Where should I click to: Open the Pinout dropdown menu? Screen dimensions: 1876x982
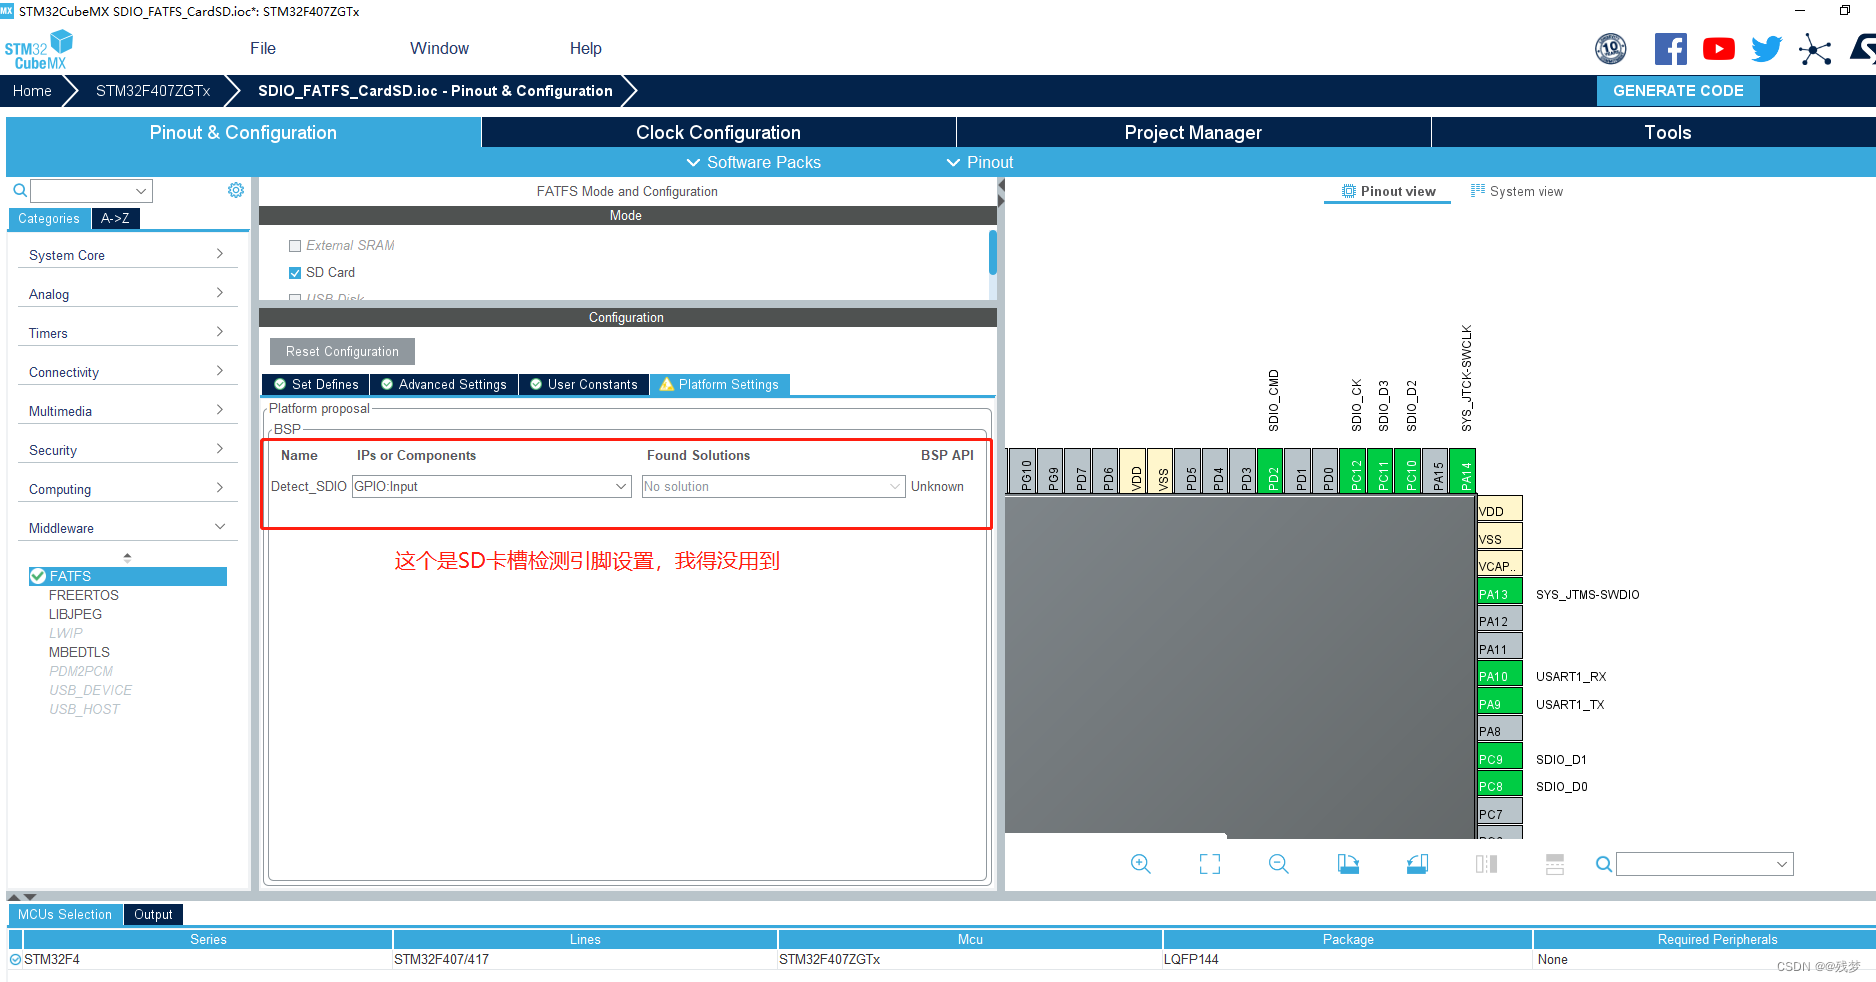980,162
